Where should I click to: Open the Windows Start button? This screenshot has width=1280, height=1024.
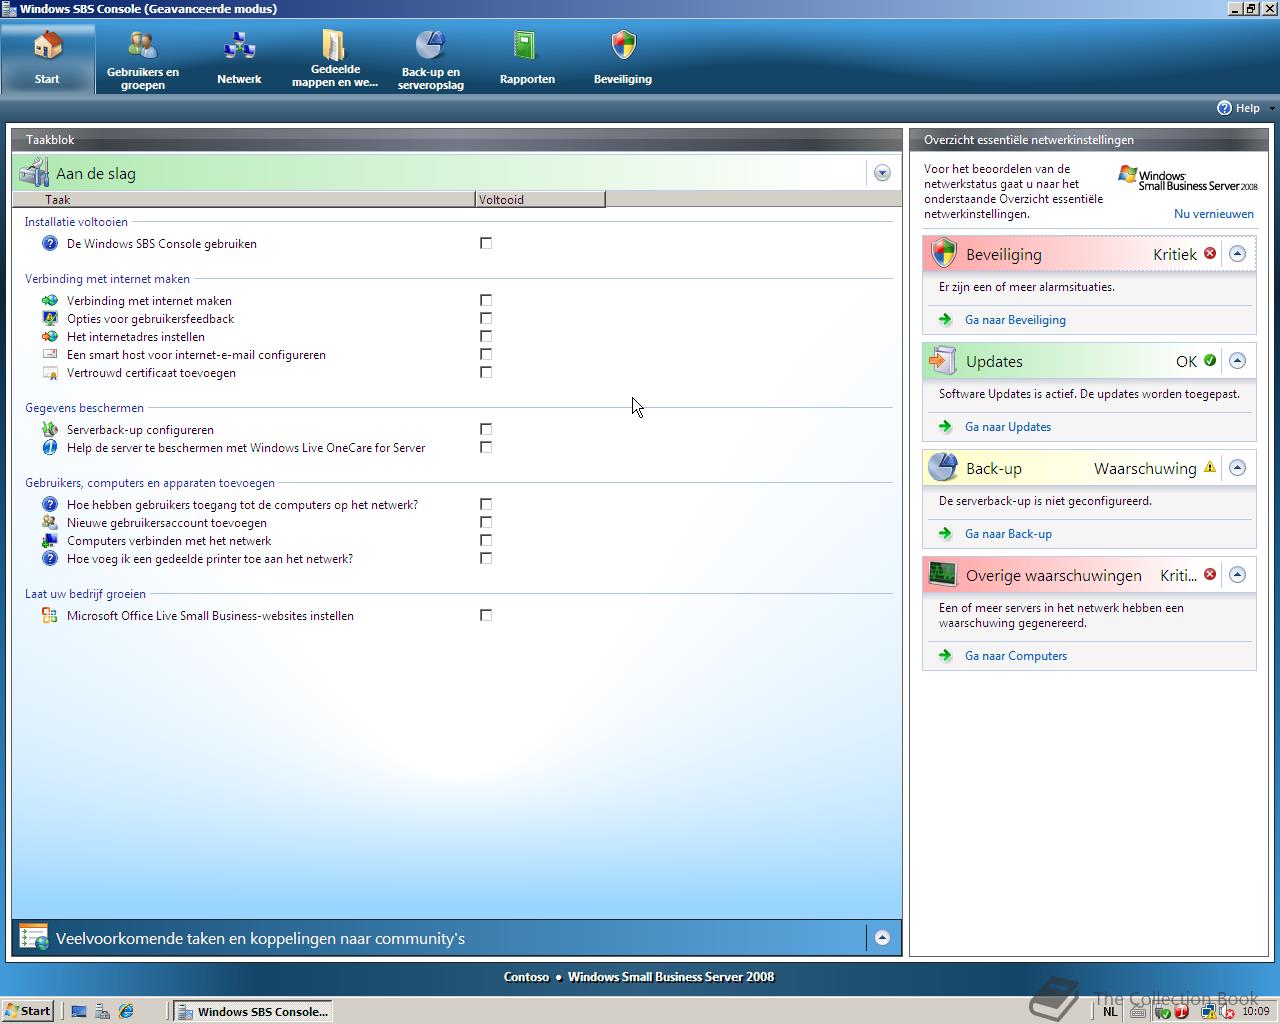[28, 1011]
